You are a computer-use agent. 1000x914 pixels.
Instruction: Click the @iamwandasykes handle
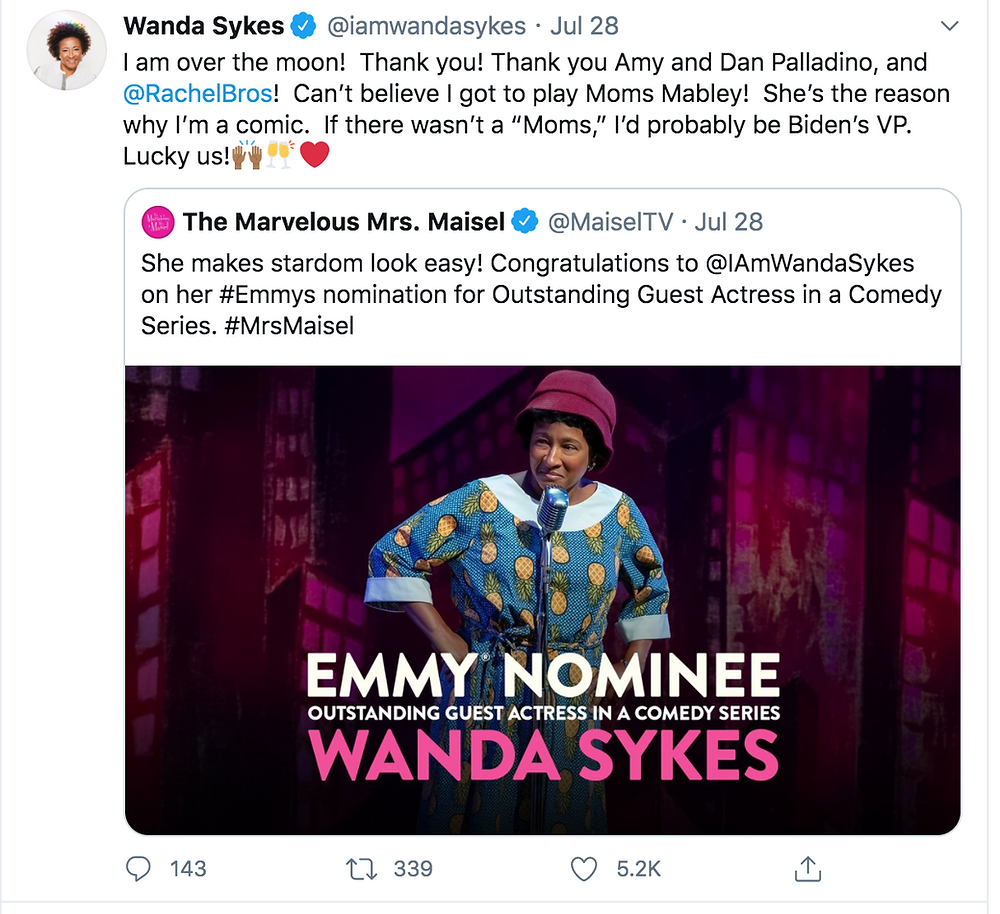426,26
